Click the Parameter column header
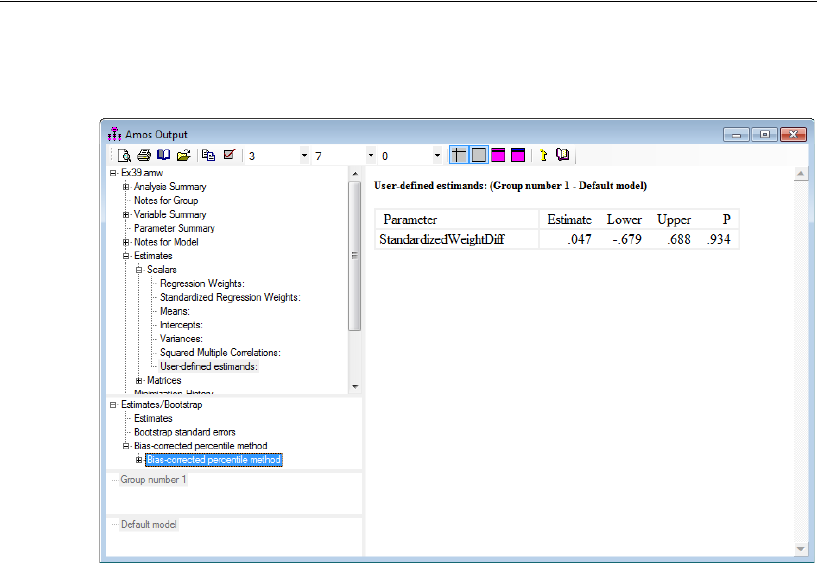The image size is (817, 563). point(410,220)
